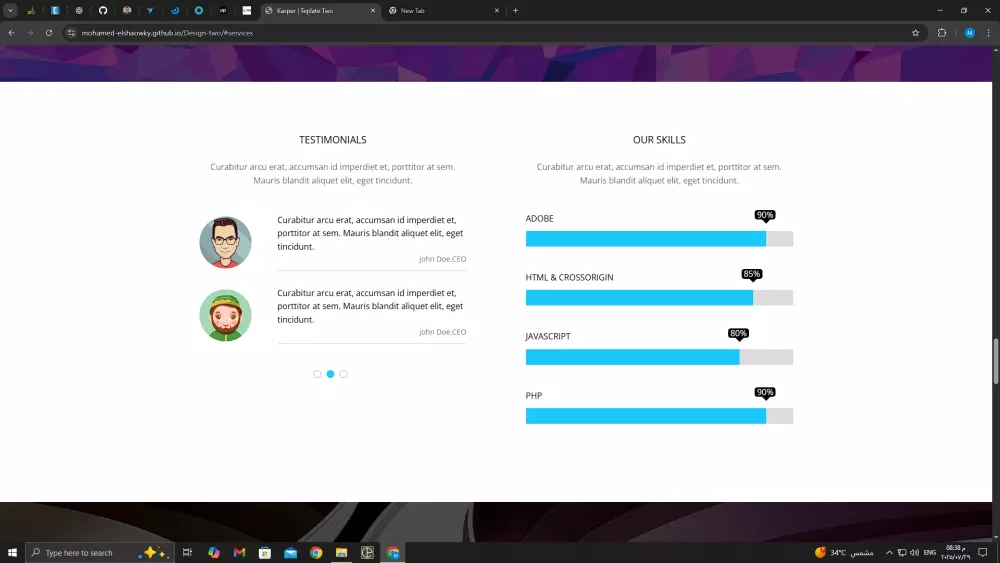Switch to the GitHub pinned tab

[x=103, y=10]
